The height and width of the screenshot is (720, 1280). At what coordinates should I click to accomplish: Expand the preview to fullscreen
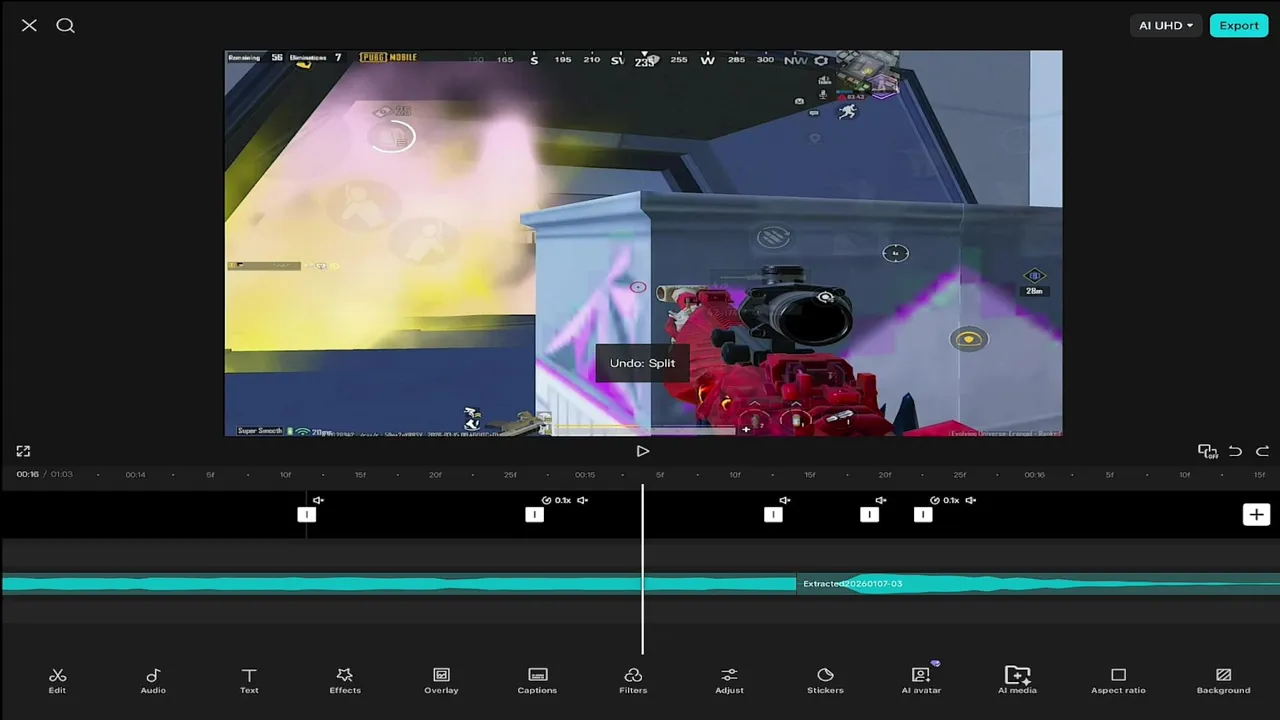23,452
